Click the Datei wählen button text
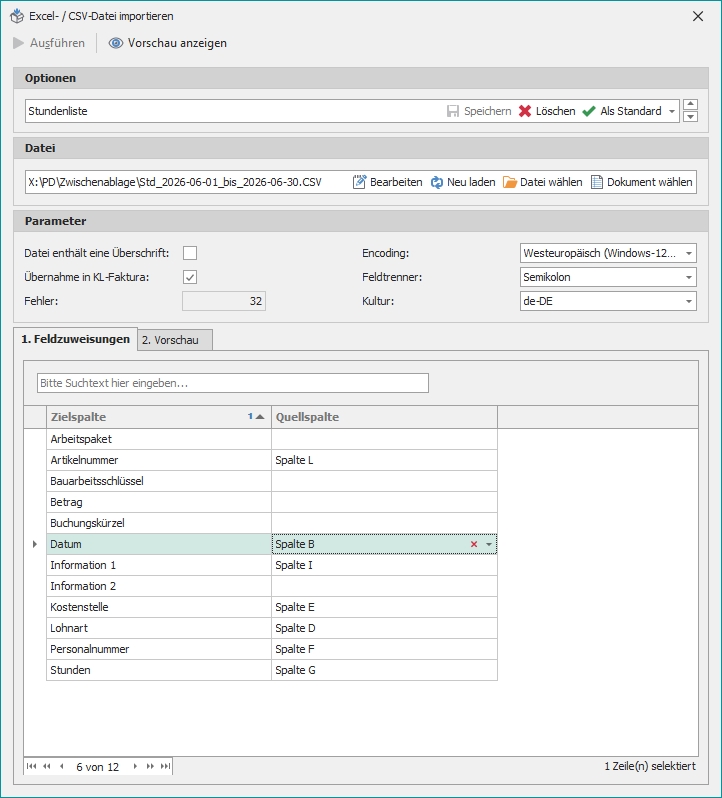 pos(551,182)
